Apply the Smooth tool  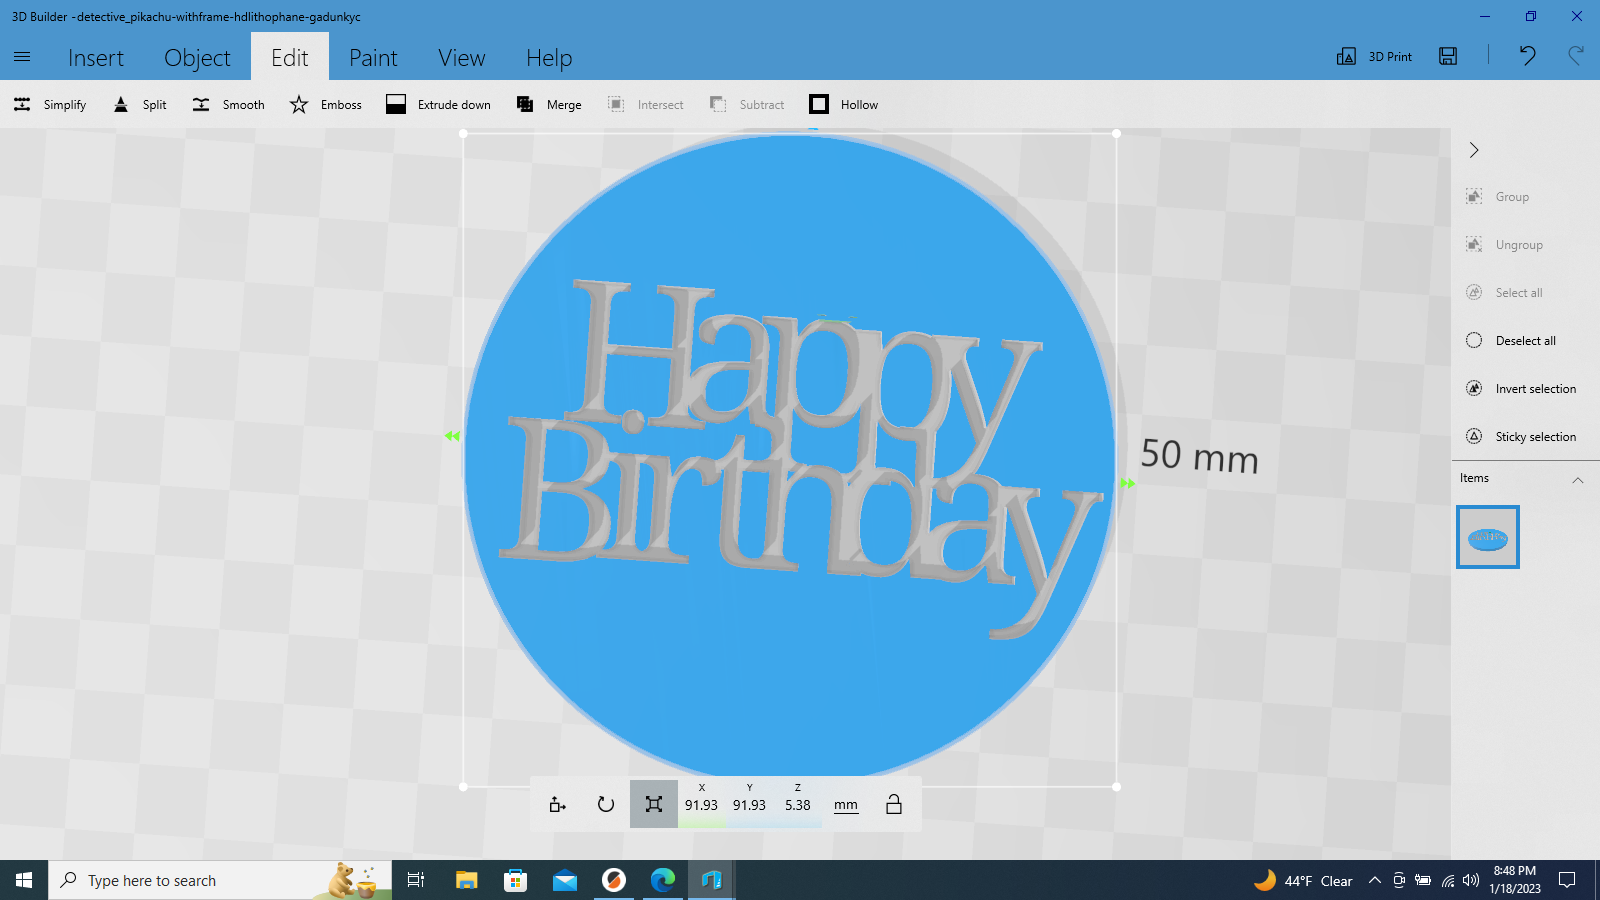tap(228, 105)
